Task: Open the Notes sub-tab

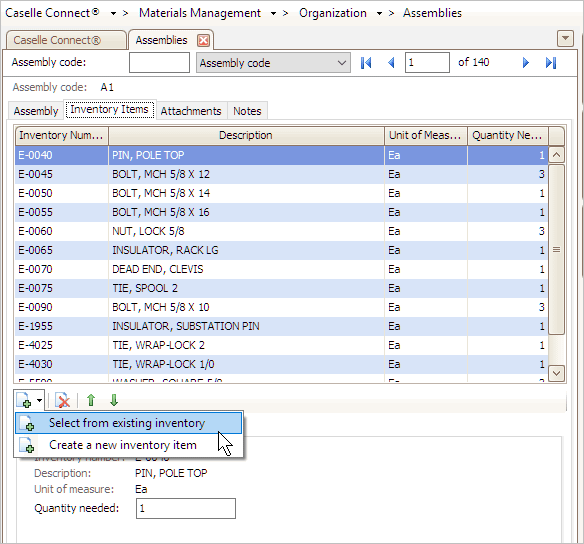Action: tap(247, 111)
